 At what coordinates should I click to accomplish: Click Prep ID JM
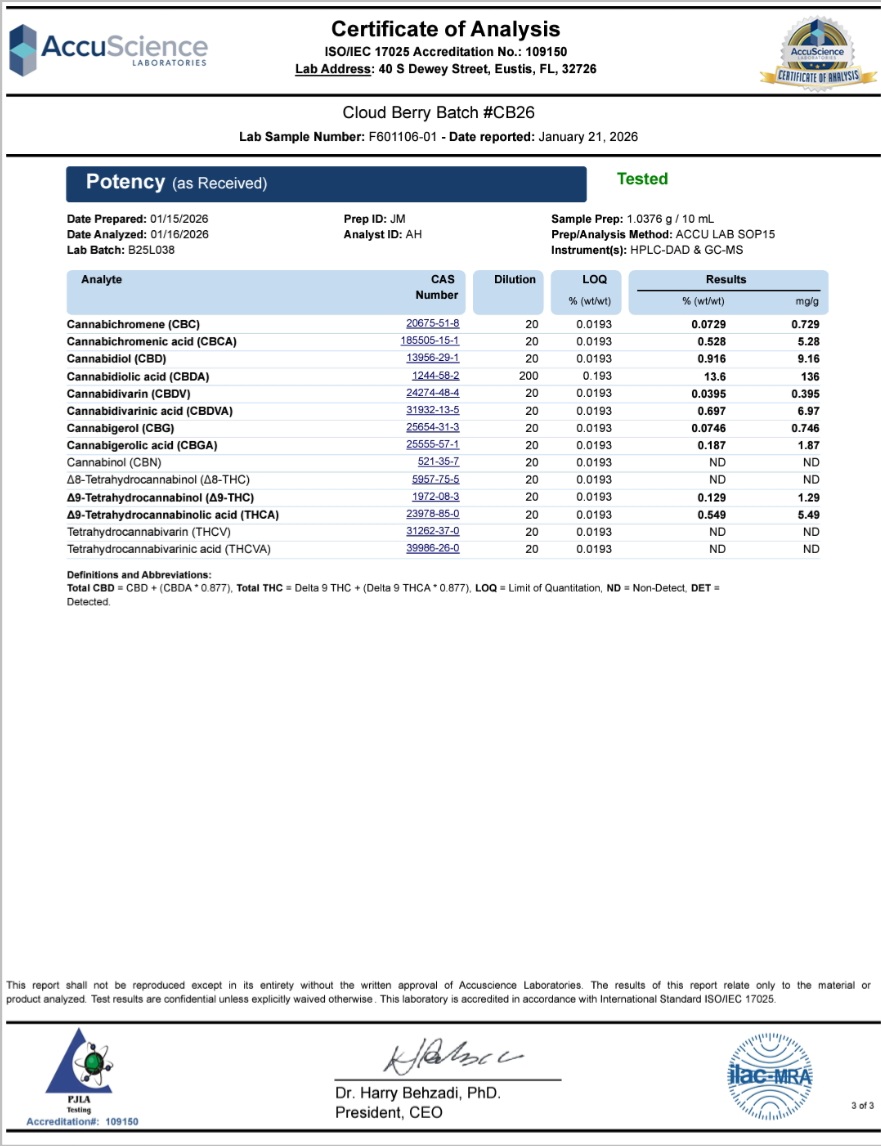tap(374, 219)
